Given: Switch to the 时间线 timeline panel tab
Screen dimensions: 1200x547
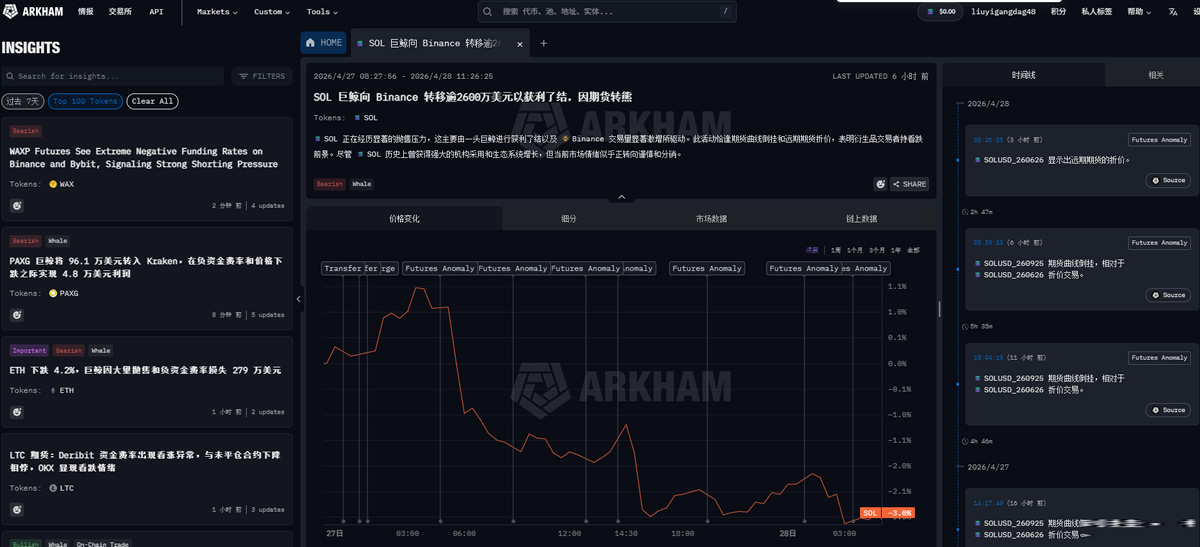Looking at the screenshot, I should 1024,75.
